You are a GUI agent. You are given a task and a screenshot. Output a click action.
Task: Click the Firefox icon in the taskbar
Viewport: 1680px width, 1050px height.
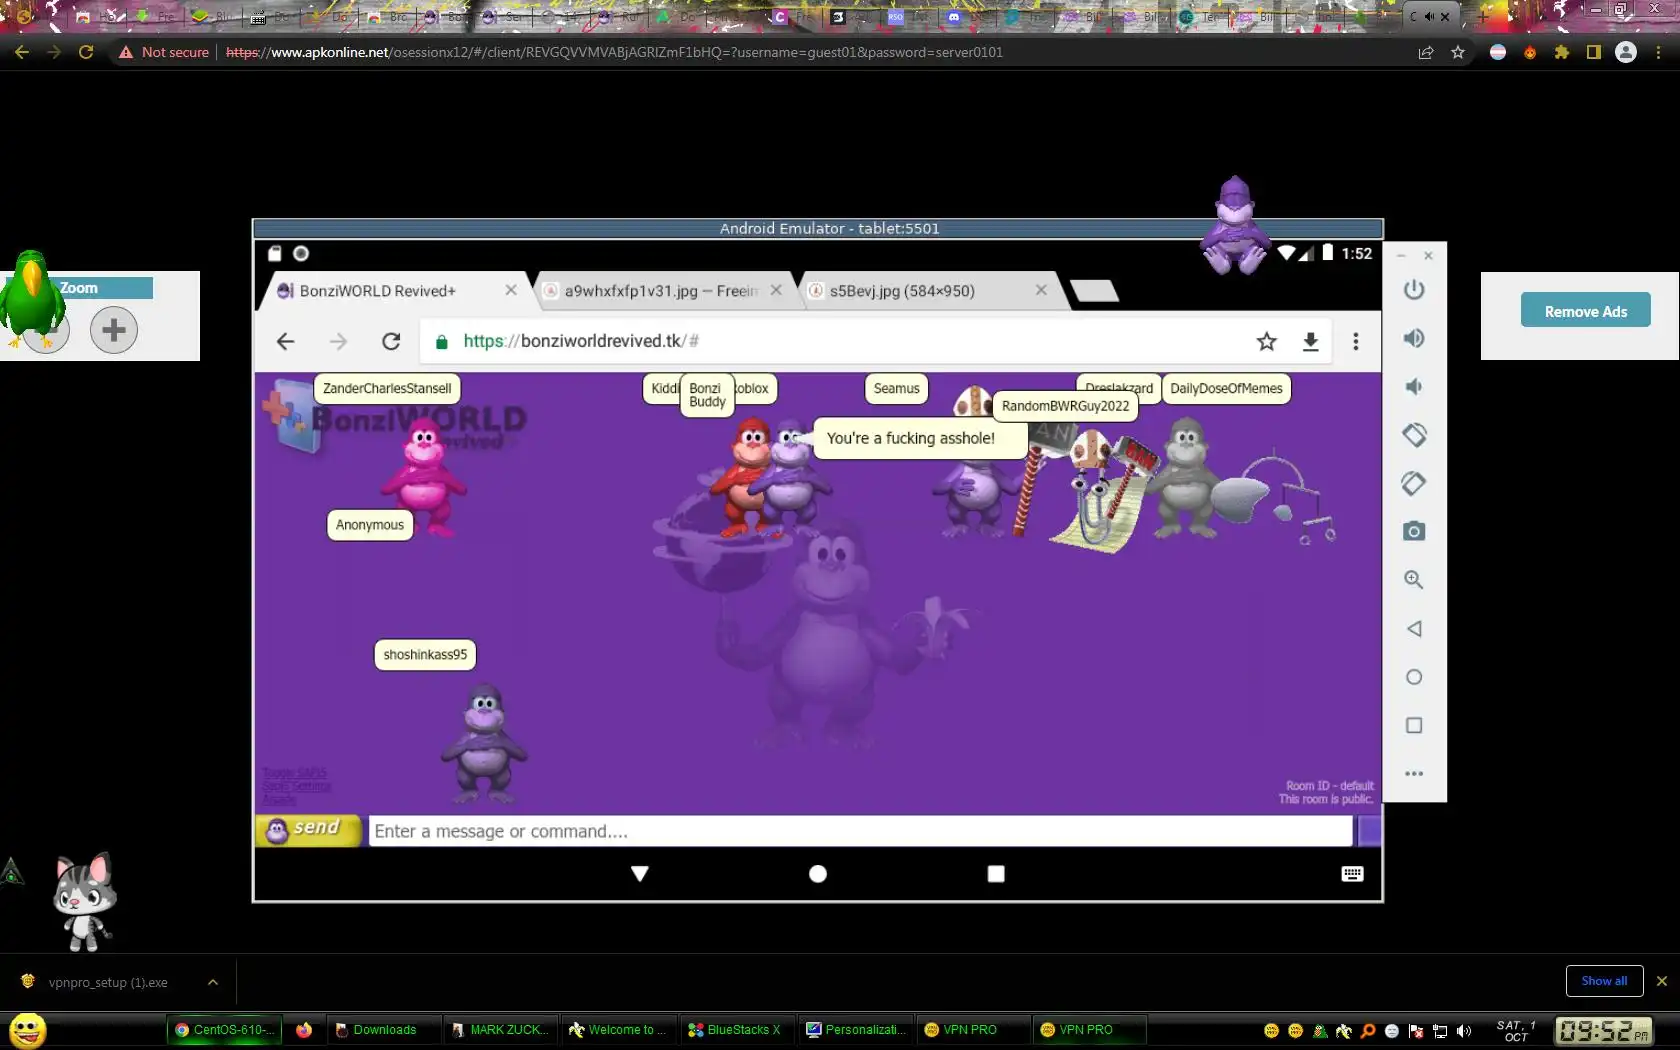(304, 1030)
